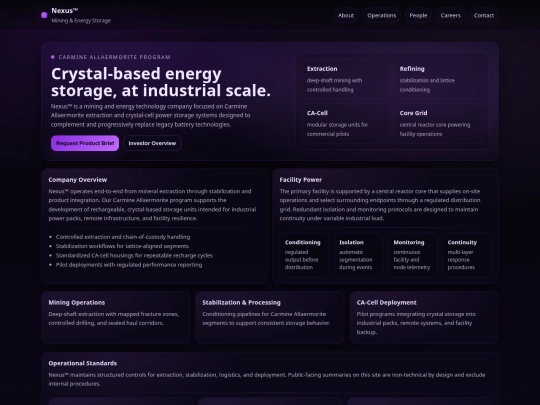Select the Refining card in hero panel
This screenshot has height=405, width=540.
[x=438, y=79]
